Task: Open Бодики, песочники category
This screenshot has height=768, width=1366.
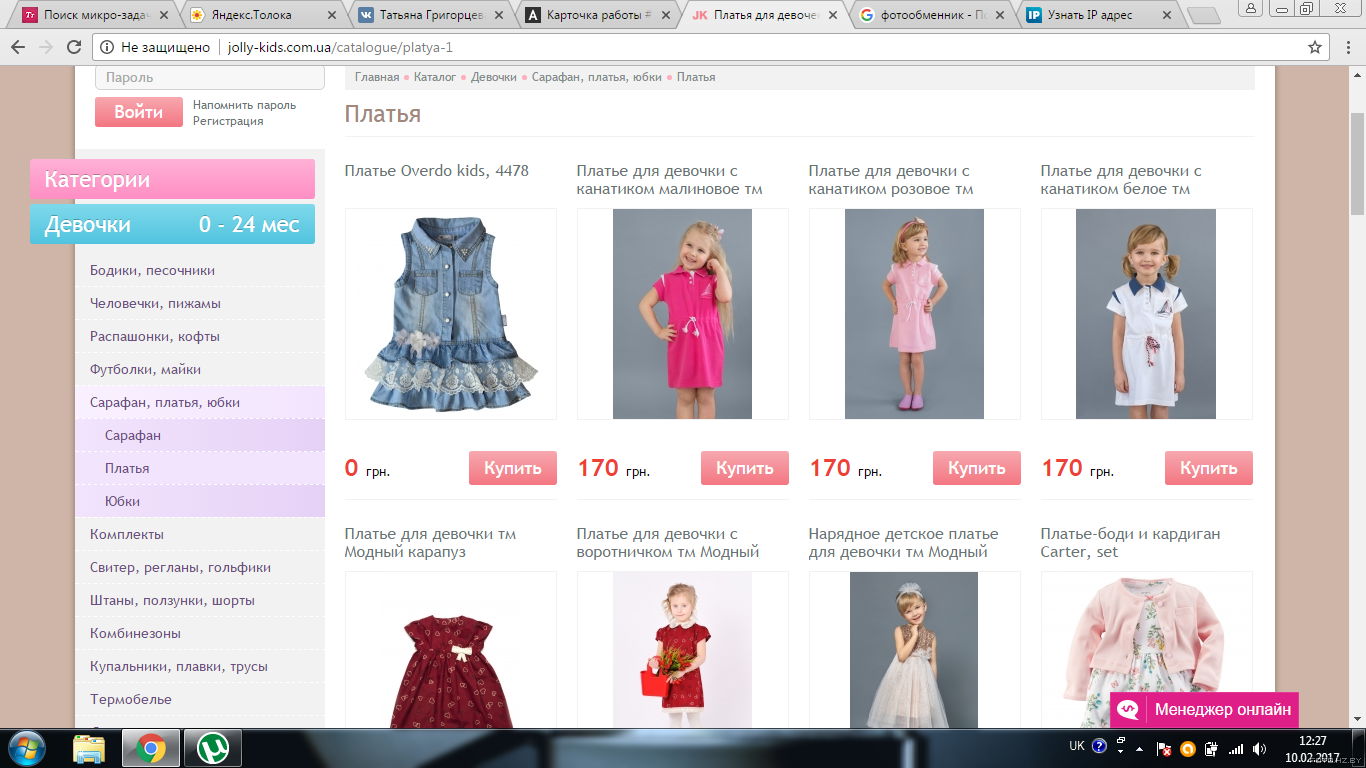Action: [200, 270]
